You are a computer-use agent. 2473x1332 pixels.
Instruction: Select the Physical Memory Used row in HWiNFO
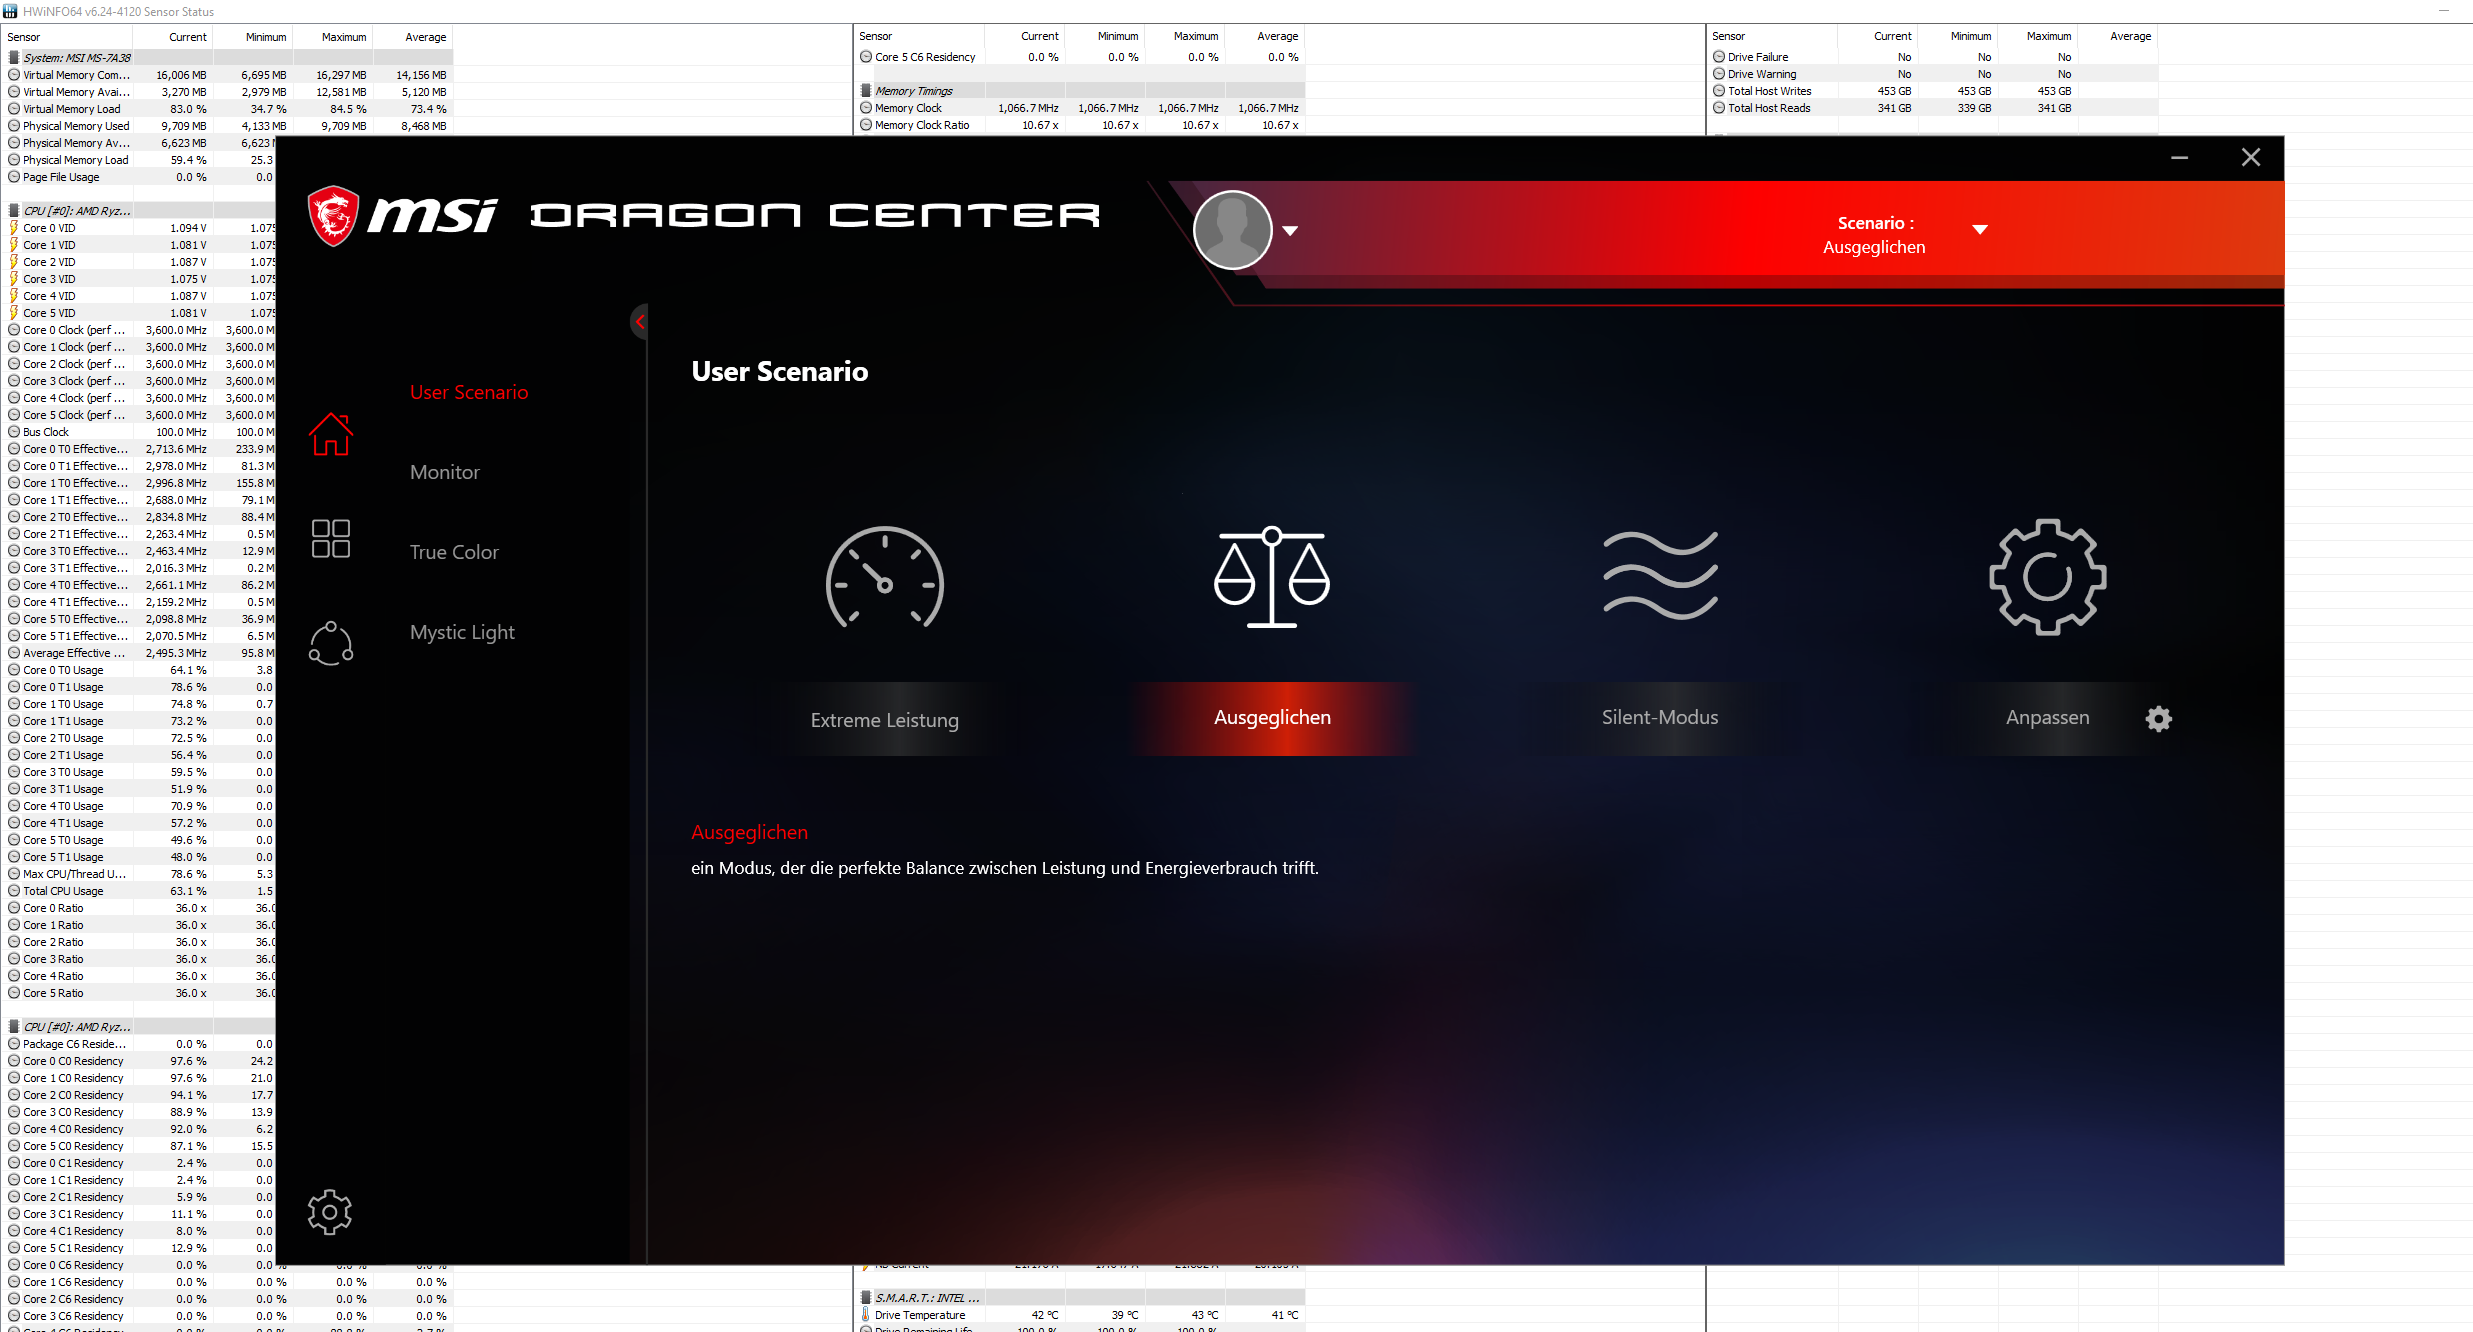pyautogui.click(x=228, y=126)
